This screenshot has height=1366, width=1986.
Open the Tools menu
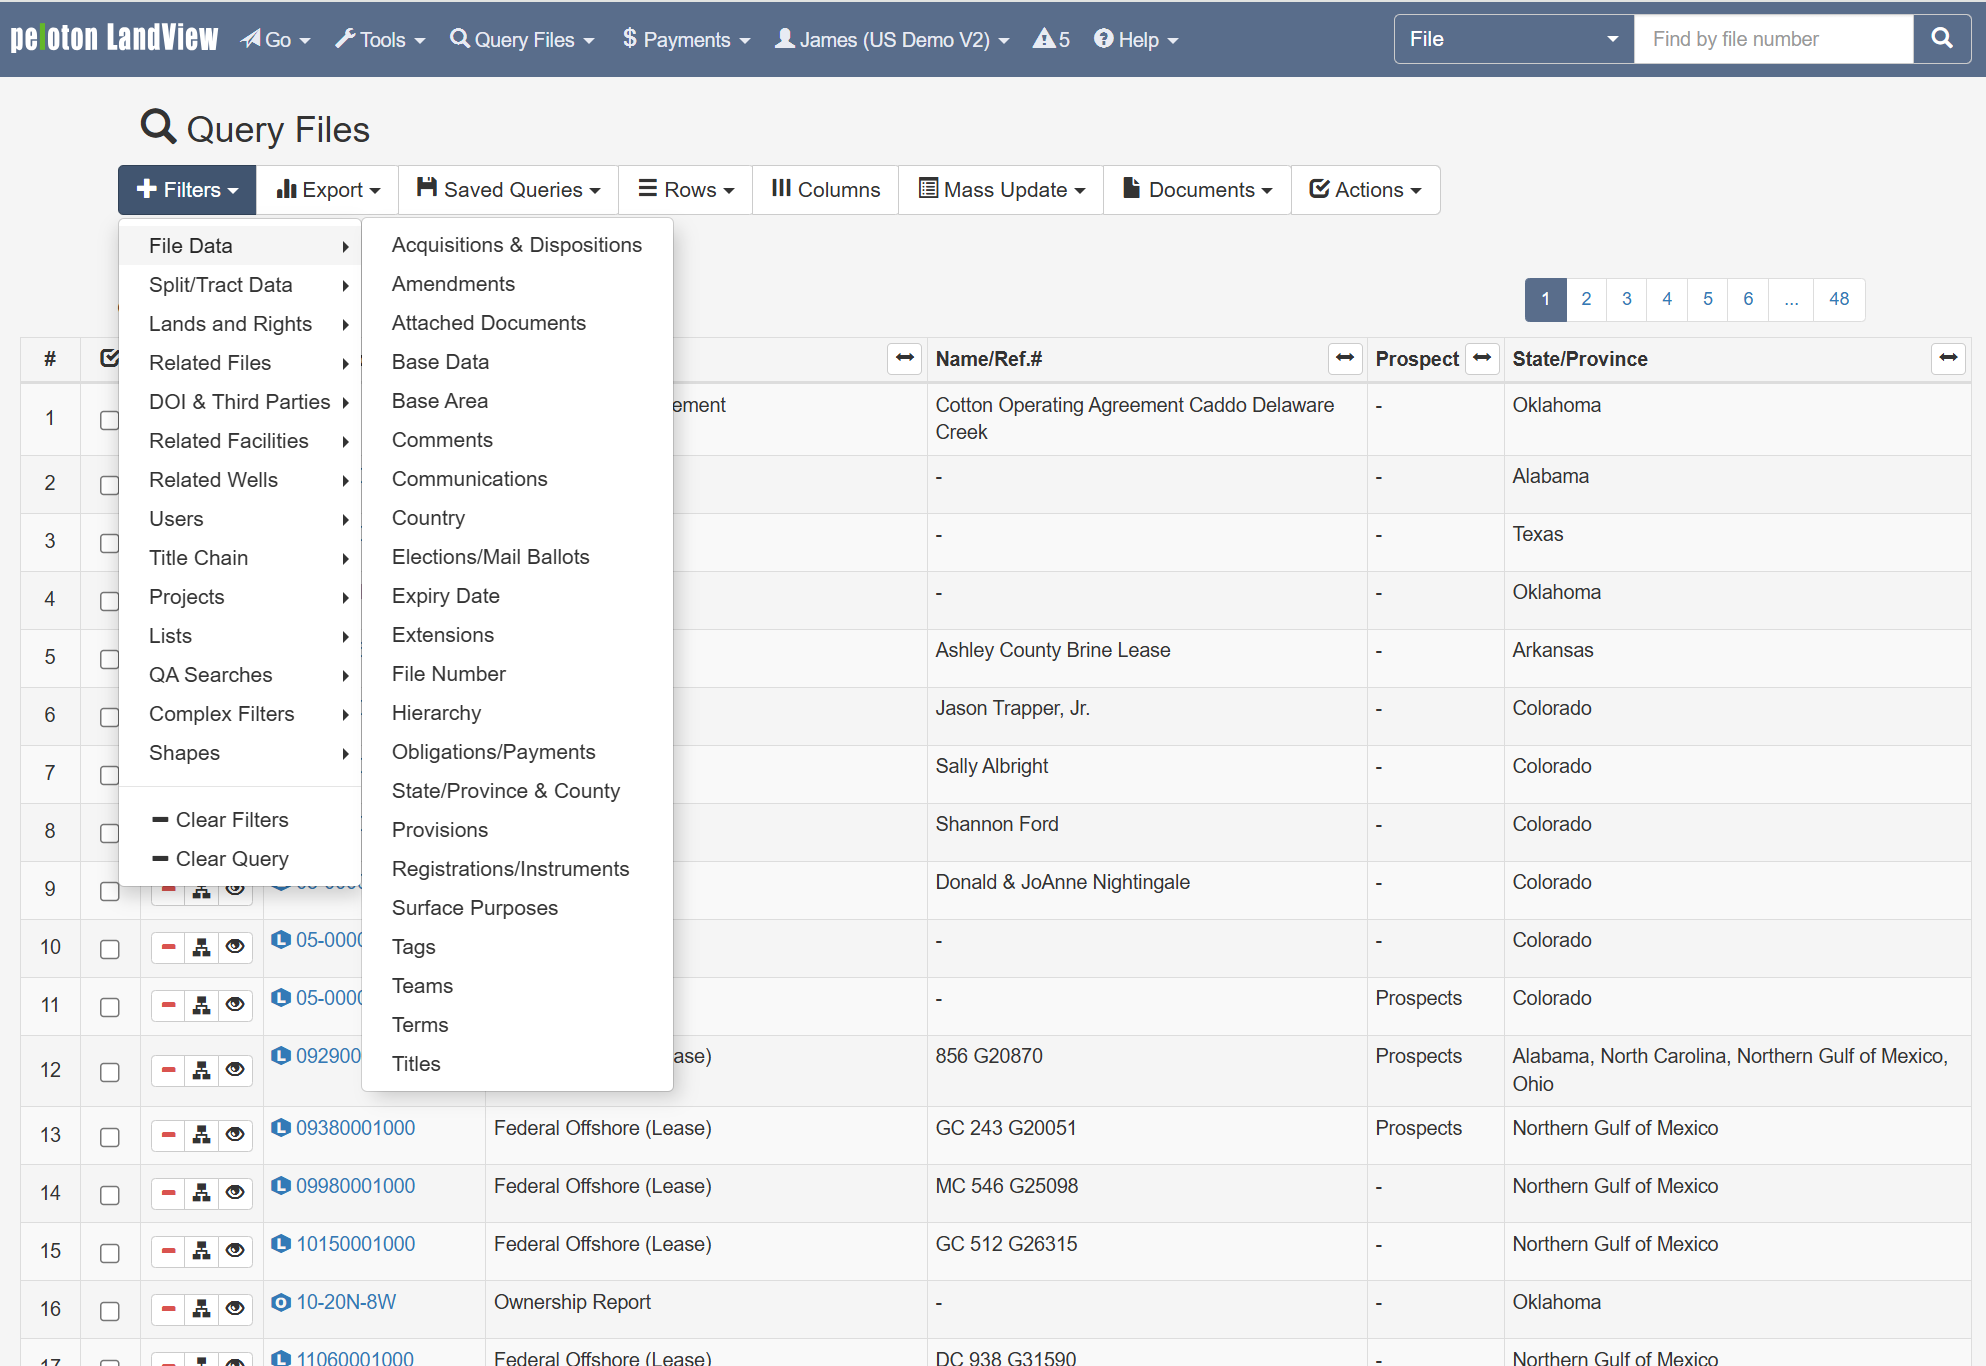[x=379, y=39]
